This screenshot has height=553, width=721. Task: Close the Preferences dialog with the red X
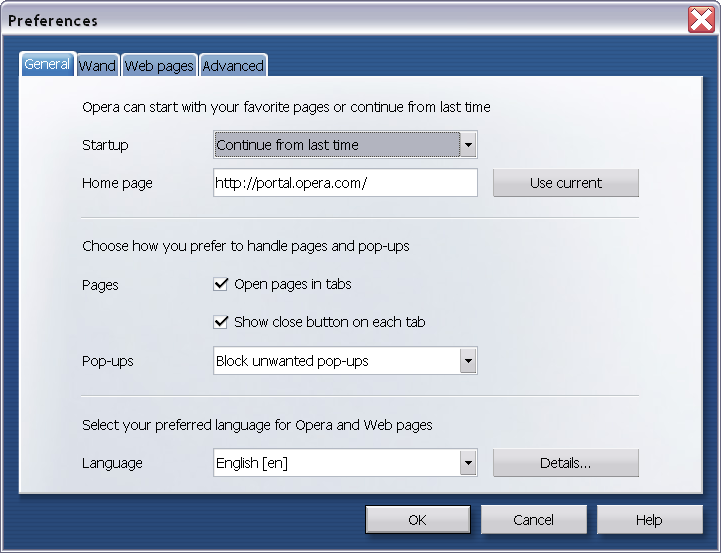click(x=700, y=19)
